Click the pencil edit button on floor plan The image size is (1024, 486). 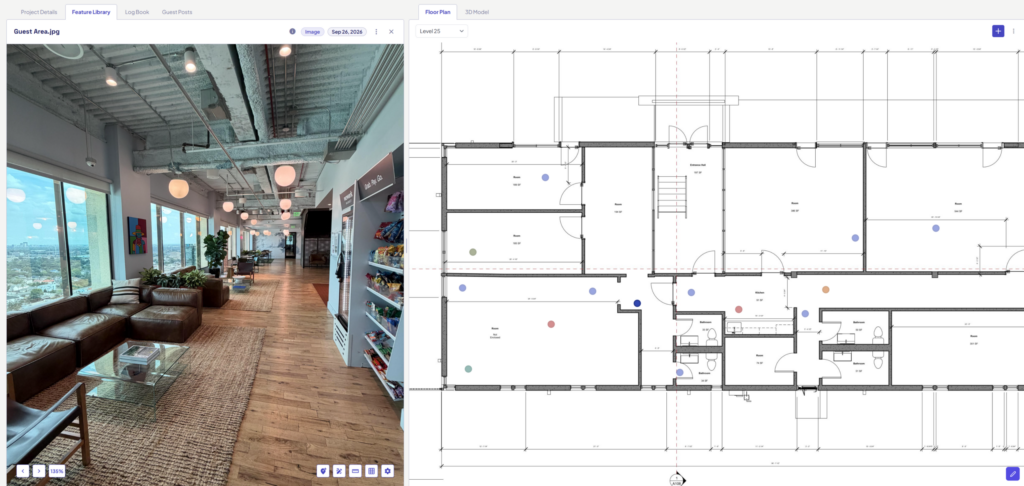coord(1012,473)
